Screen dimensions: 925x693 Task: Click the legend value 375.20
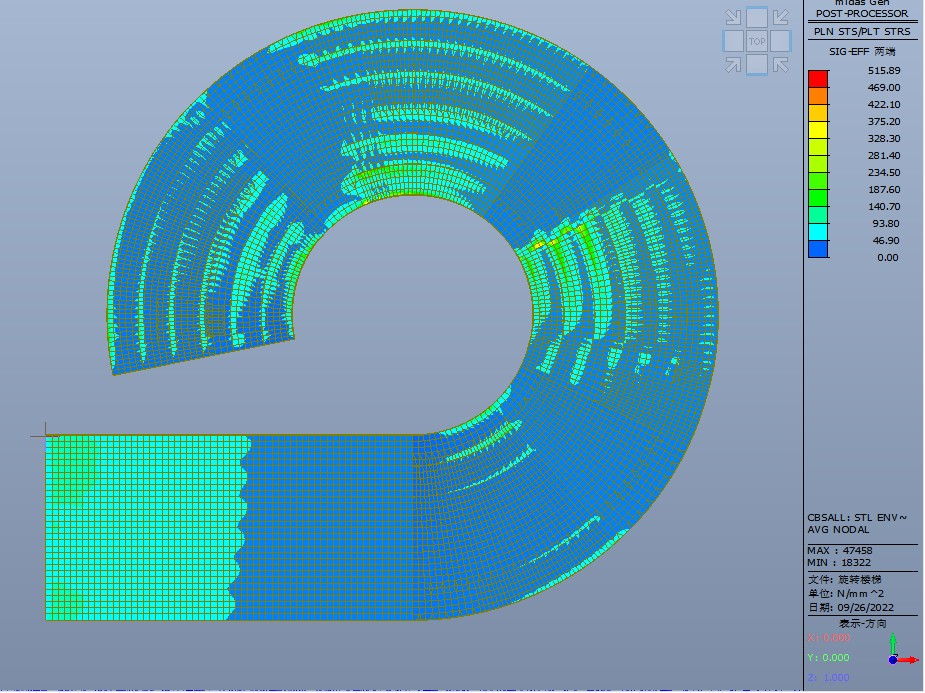pos(884,121)
